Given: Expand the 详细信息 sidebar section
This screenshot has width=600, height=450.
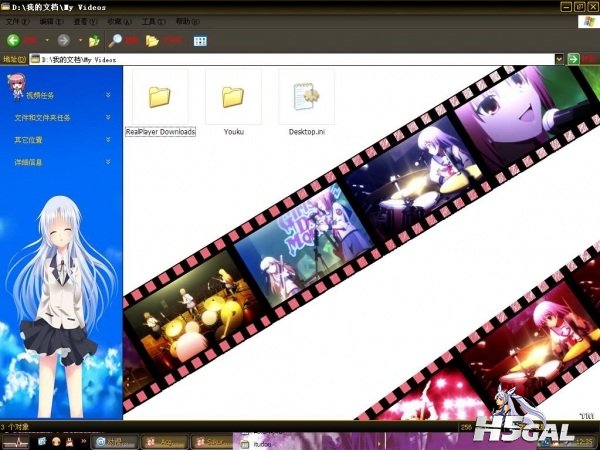Looking at the screenshot, I should coord(108,162).
